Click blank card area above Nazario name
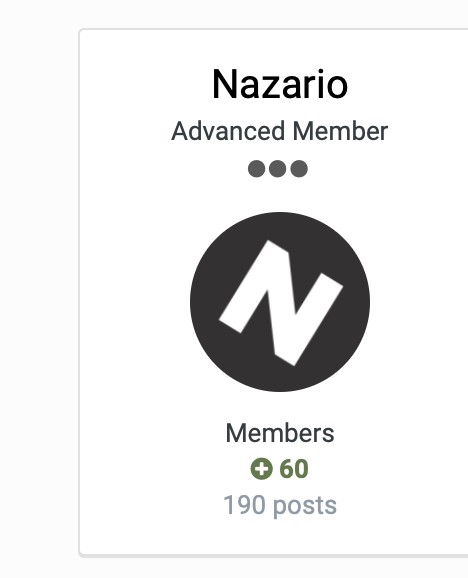468x578 pixels. coord(280,48)
